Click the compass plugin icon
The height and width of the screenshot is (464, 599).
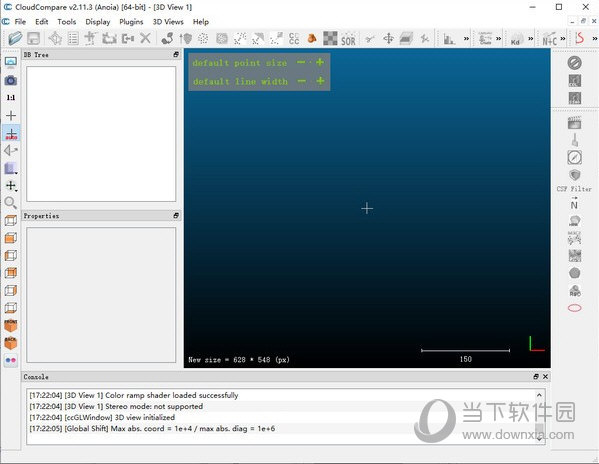coord(574,157)
